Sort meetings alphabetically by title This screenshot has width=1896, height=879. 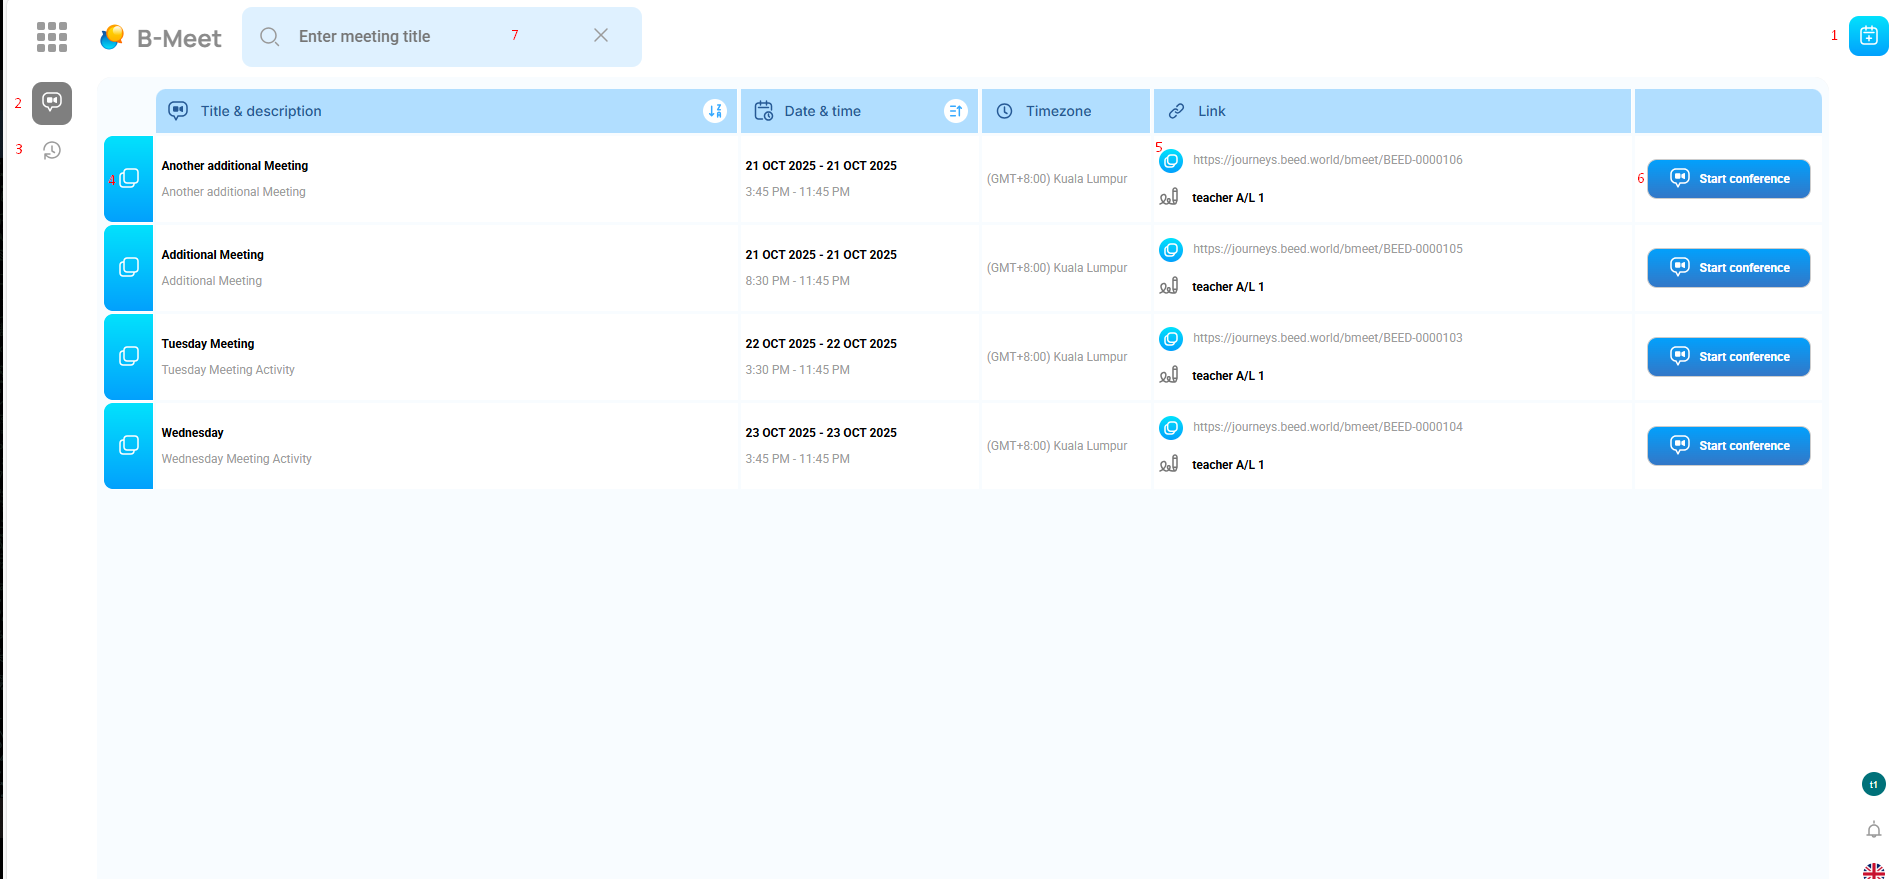click(x=714, y=111)
